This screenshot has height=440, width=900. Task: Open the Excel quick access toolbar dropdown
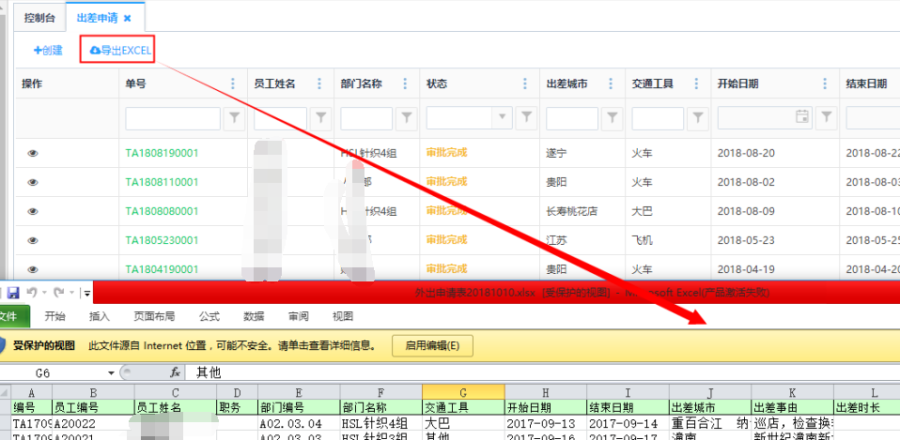87,294
